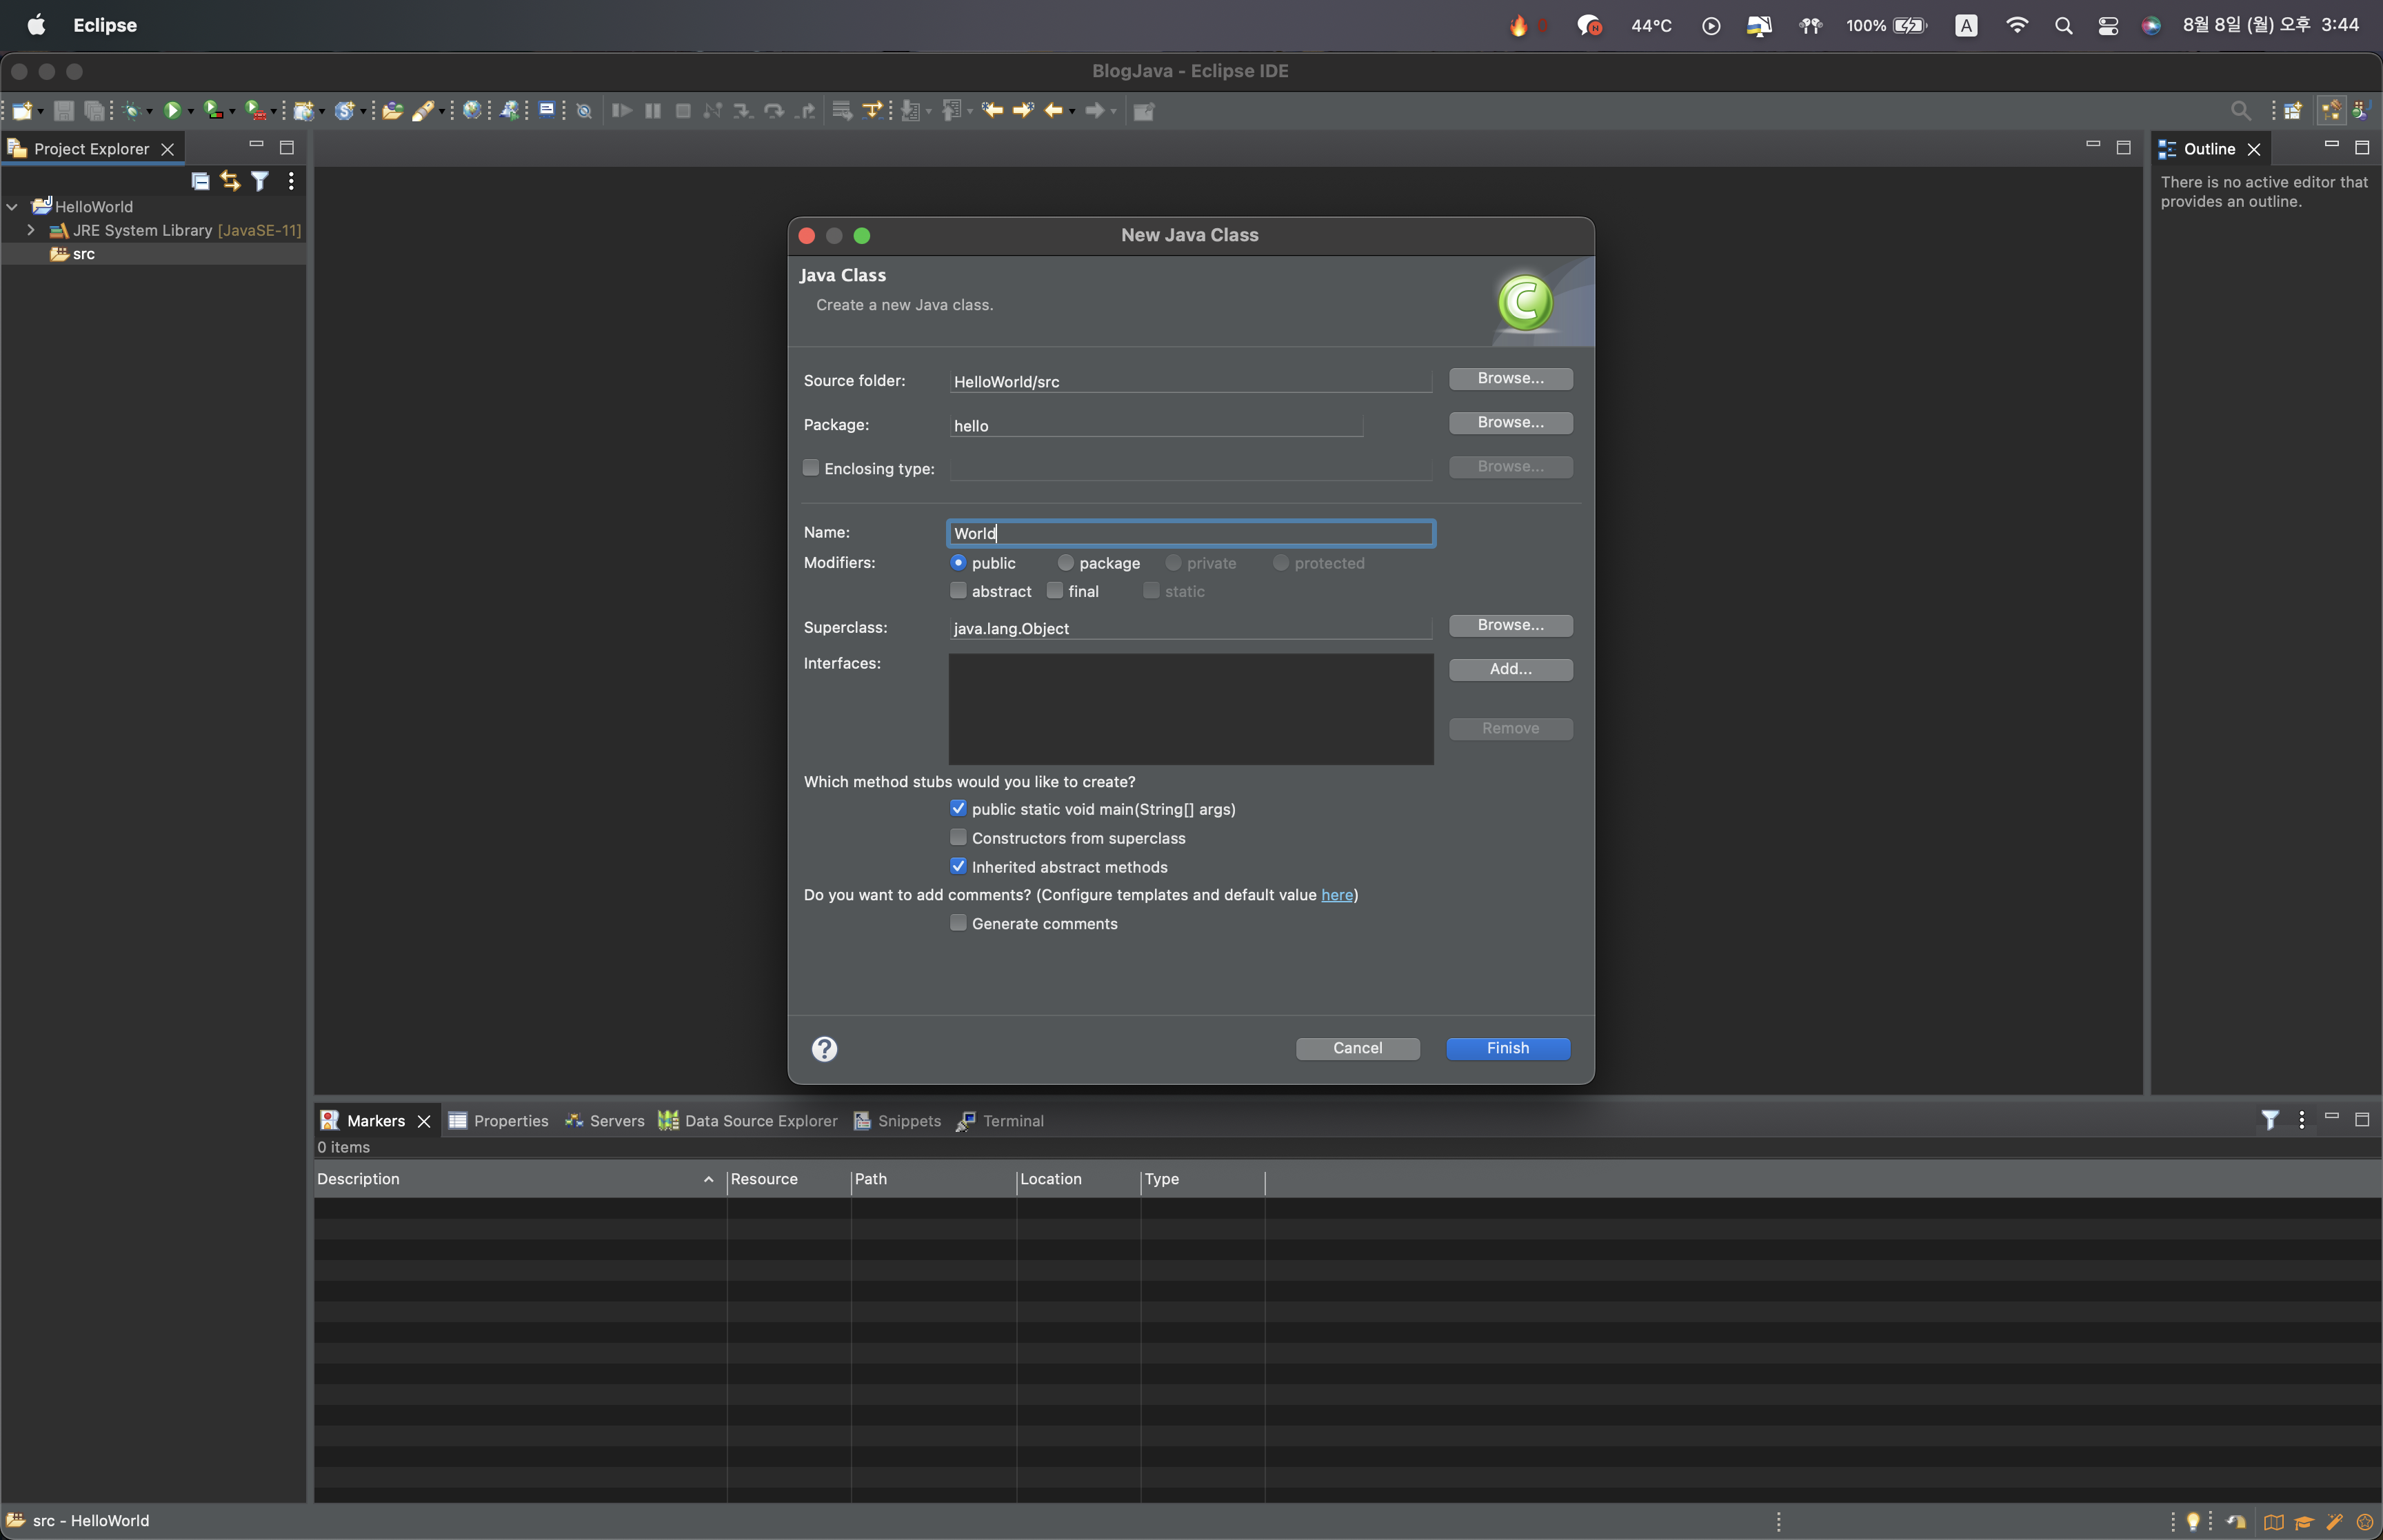Open the Run button dropdown arrow

[190, 111]
